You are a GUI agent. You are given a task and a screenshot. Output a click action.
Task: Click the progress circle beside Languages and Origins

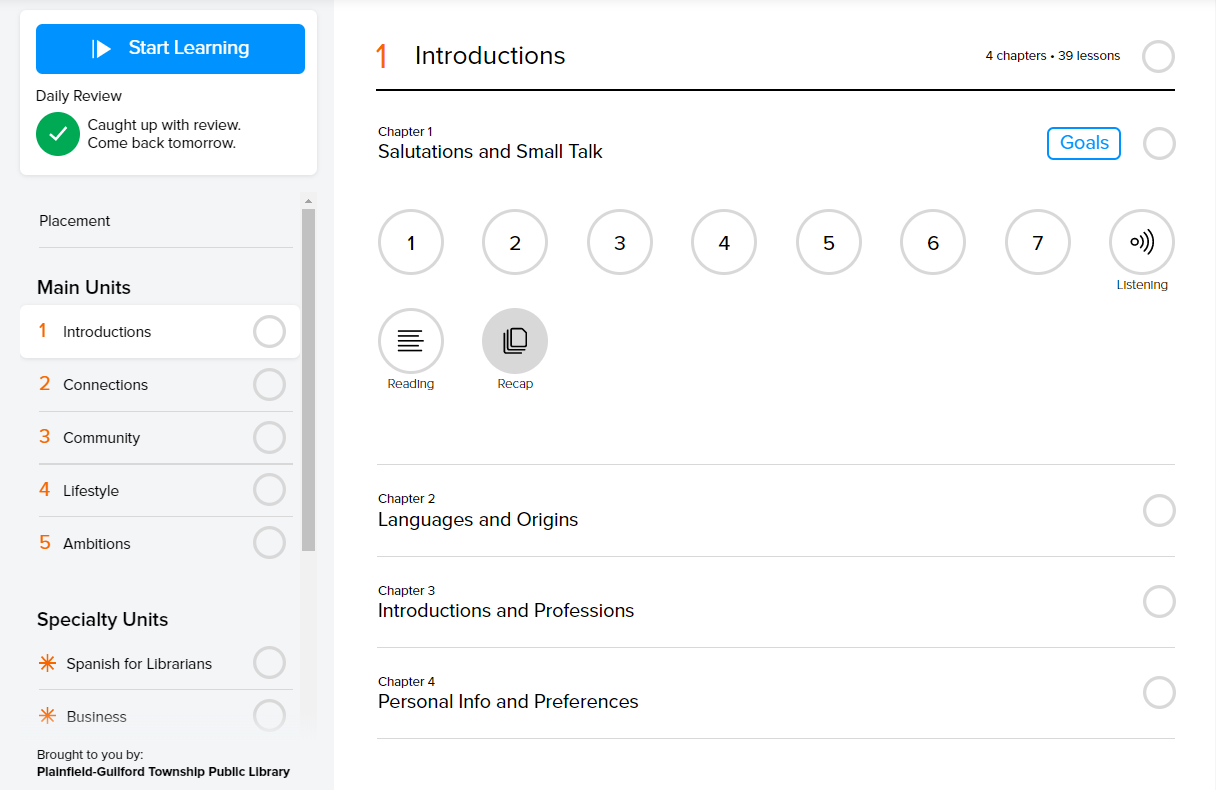point(1159,511)
